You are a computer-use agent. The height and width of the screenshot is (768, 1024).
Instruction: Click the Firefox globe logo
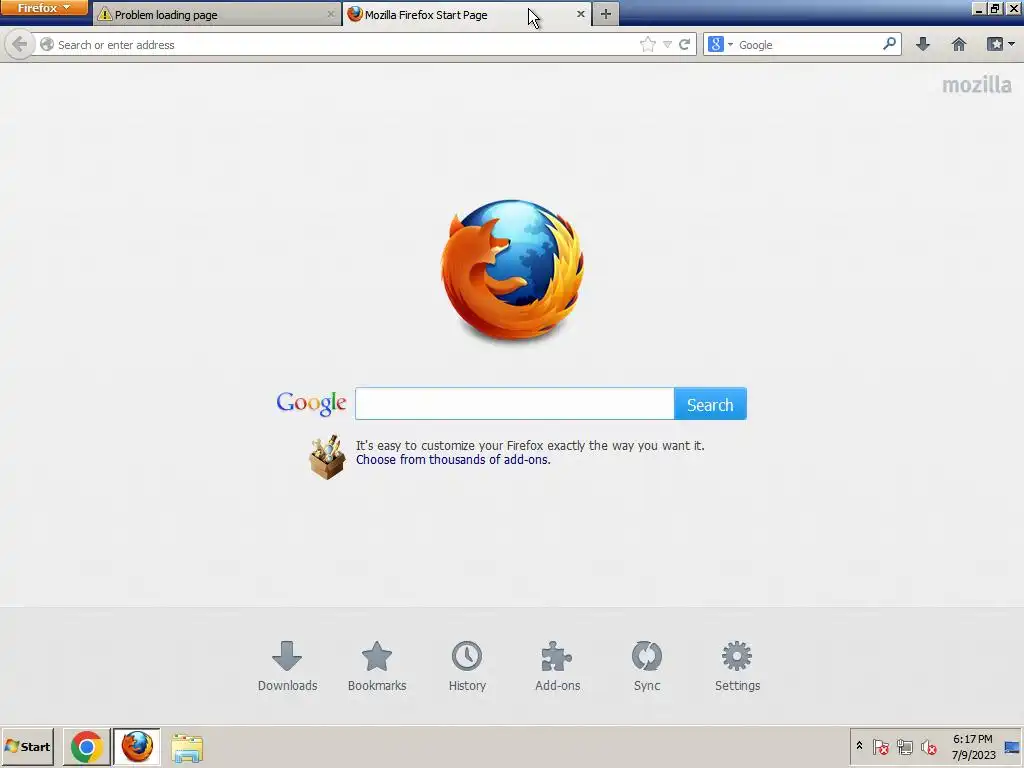pos(512,270)
